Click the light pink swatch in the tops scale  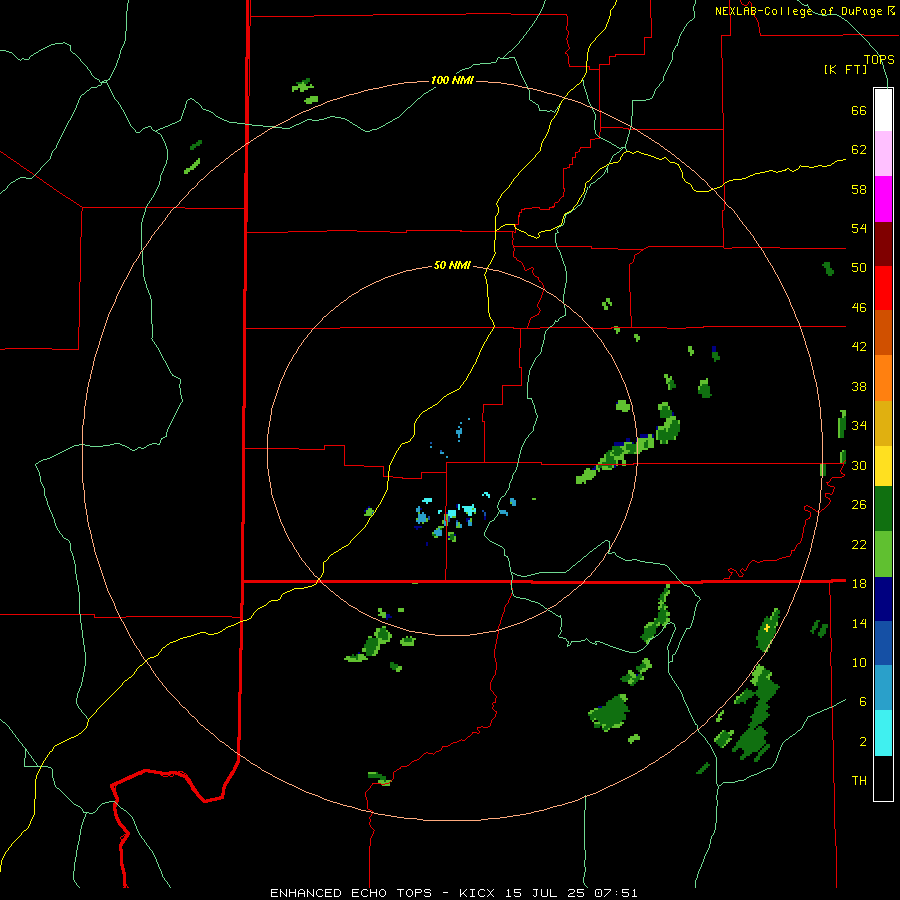coord(883,154)
